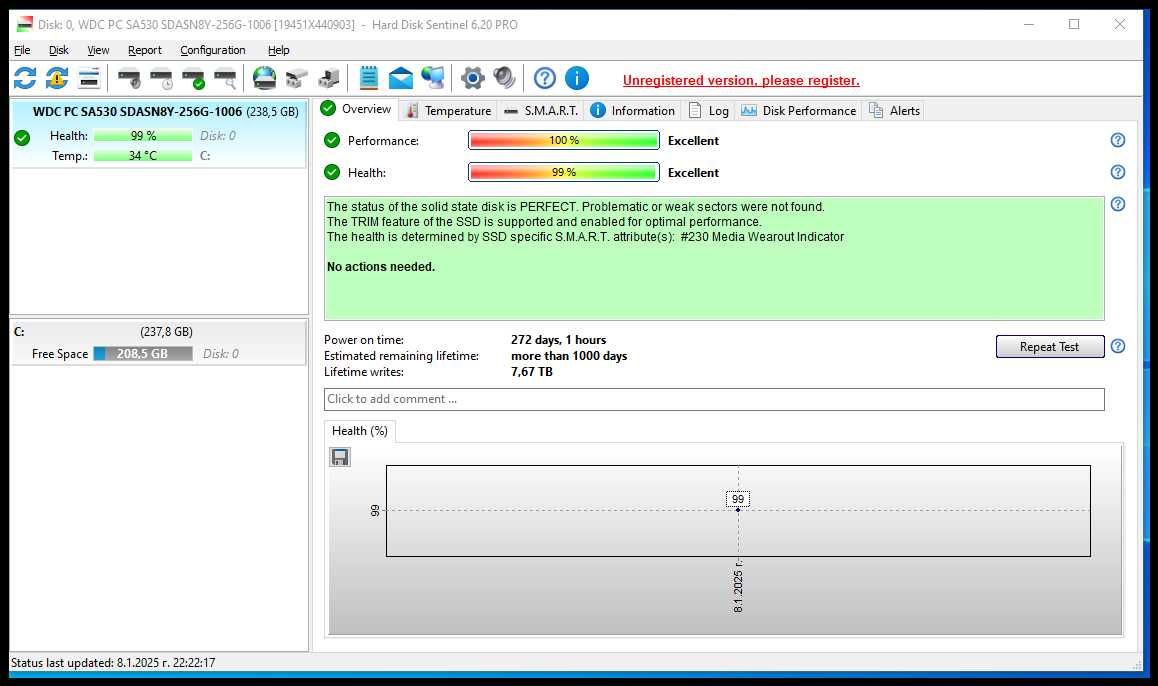Open the Disk menu
The width and height of the screenshot is (1158, 686).
coord(58,50)
